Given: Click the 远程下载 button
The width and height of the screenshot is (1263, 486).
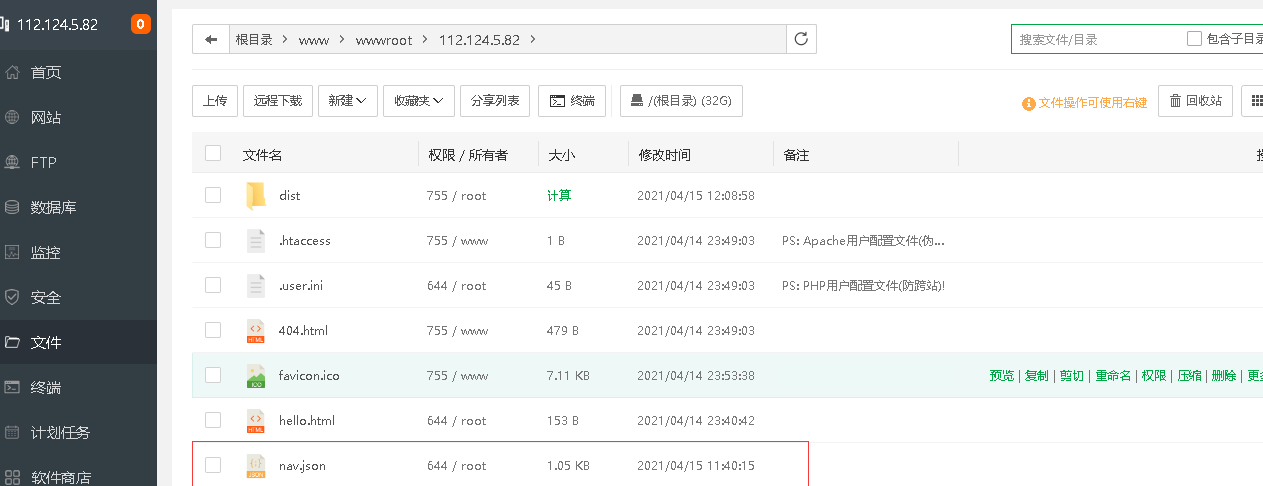Looking at the screenshot, I should click(x=278, y=101).
